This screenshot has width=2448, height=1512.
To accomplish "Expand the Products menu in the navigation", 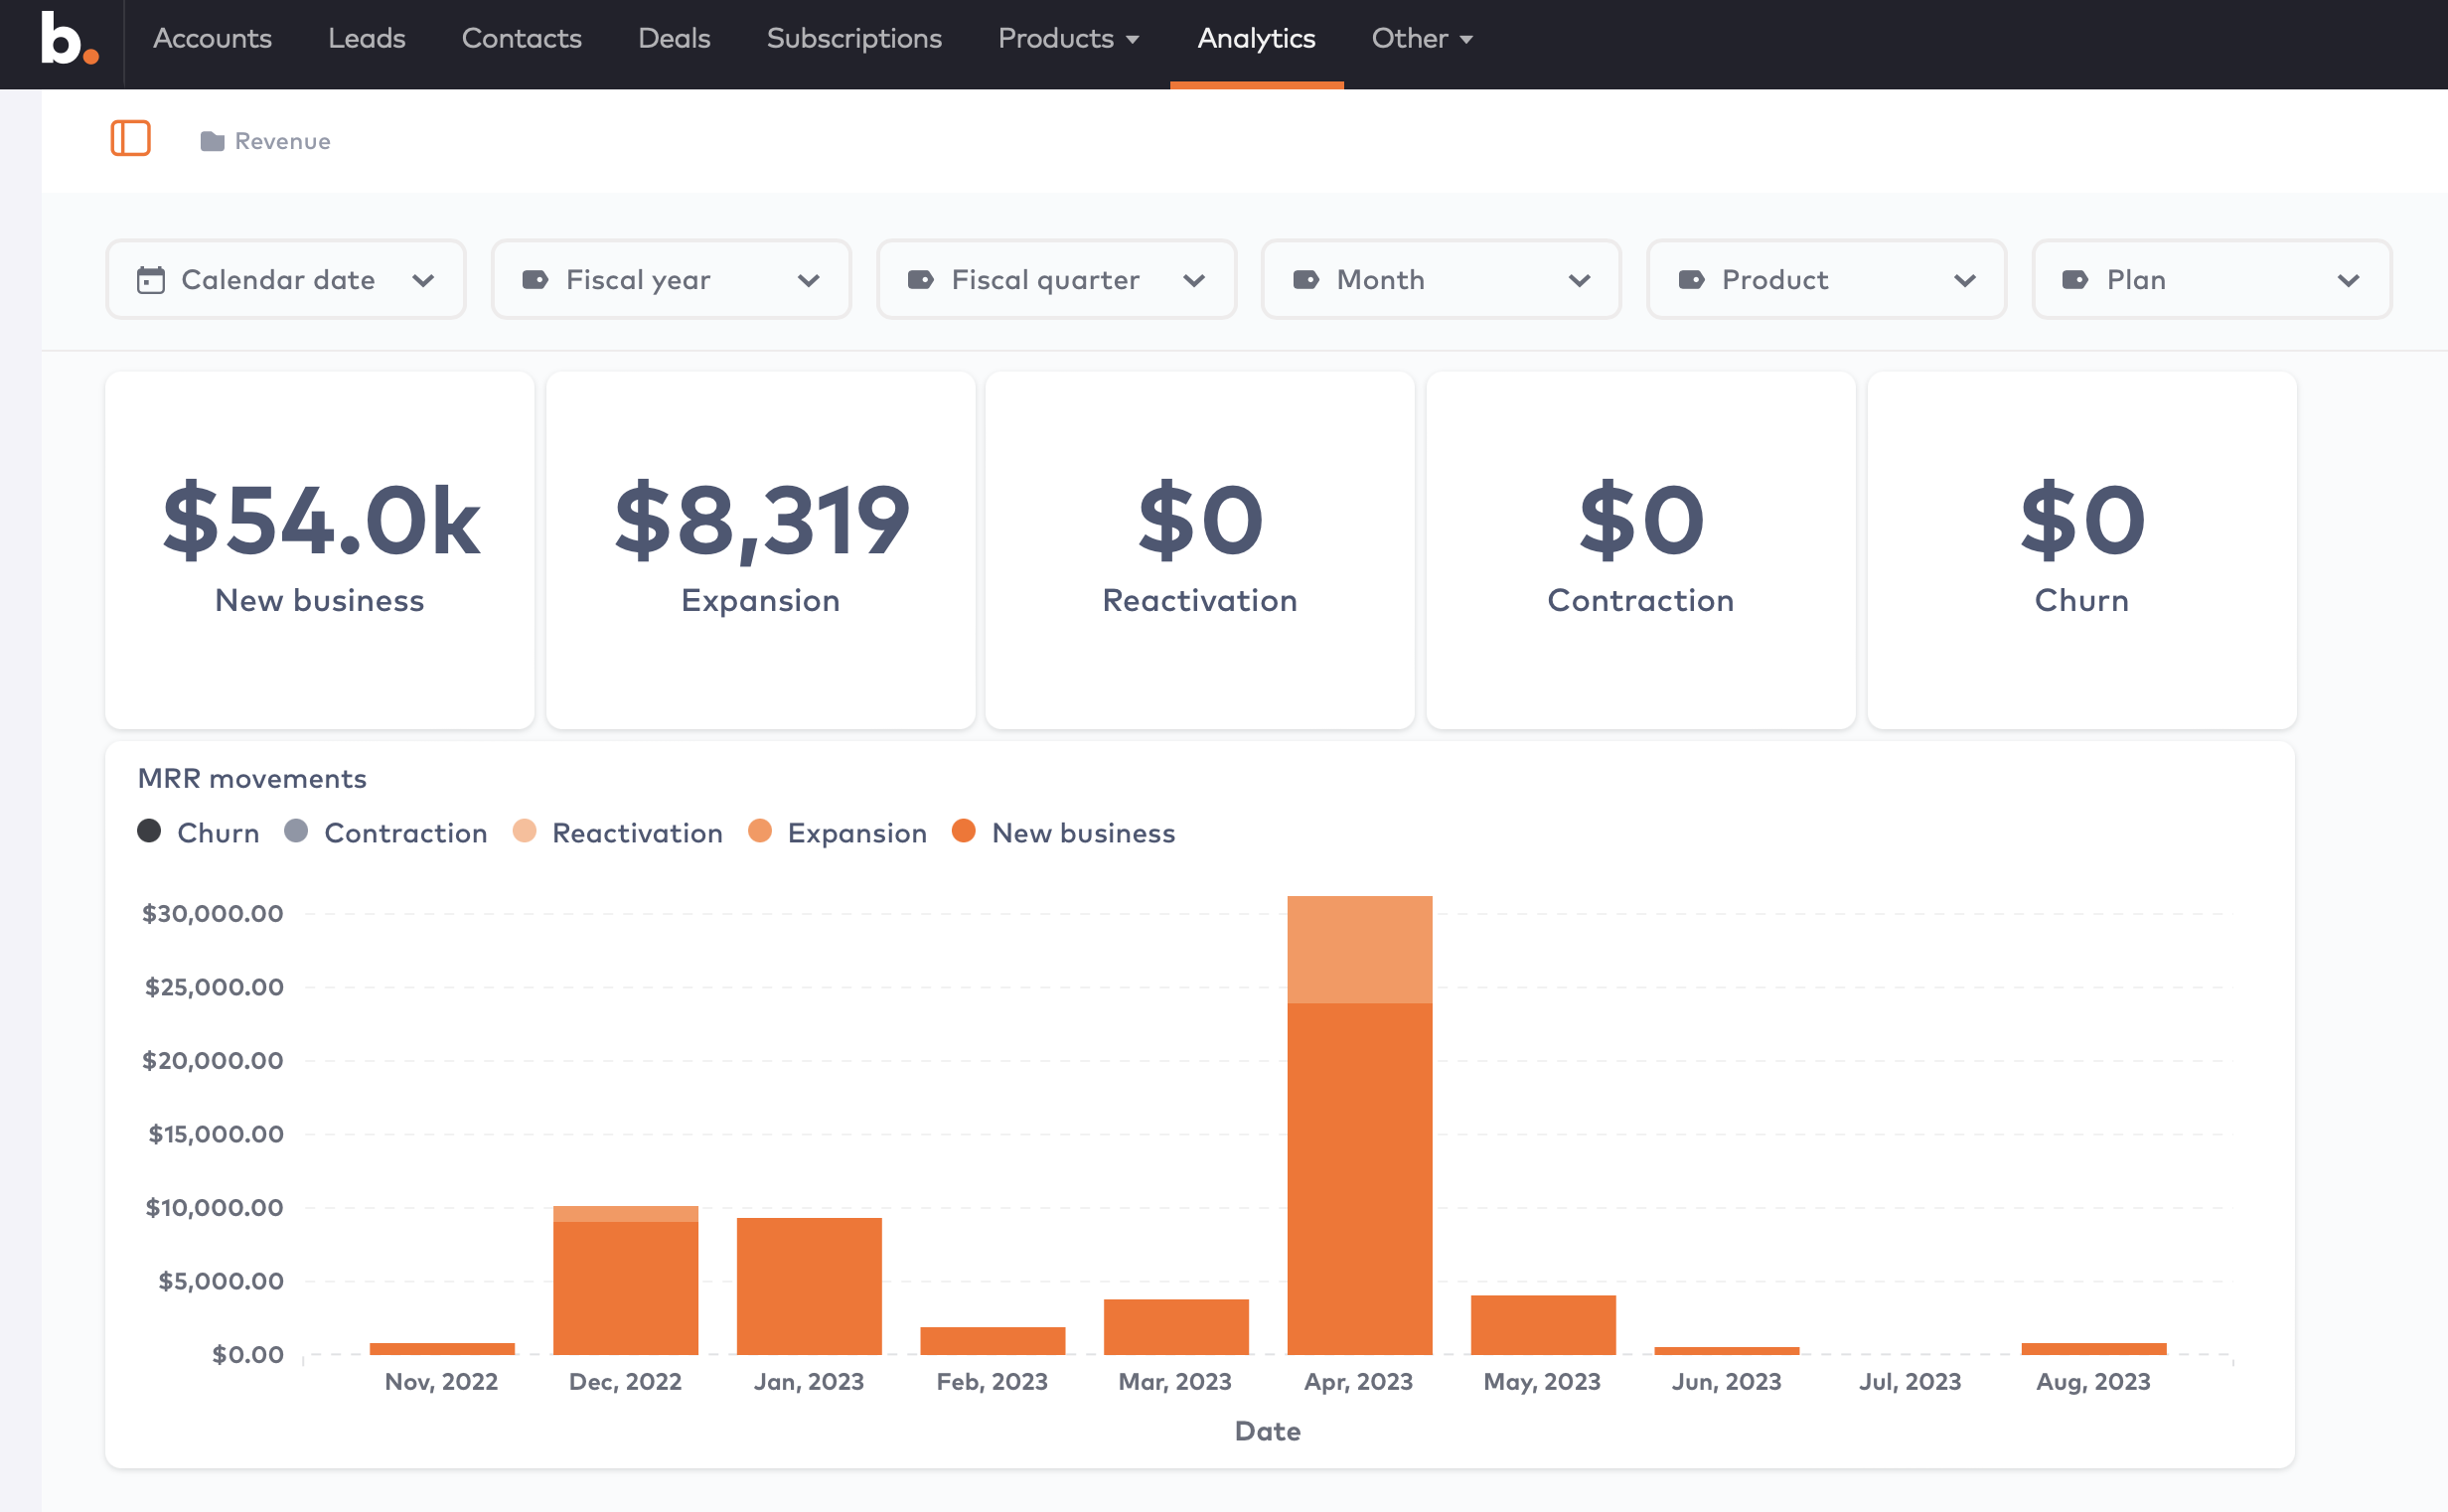I will point(1067,39).
